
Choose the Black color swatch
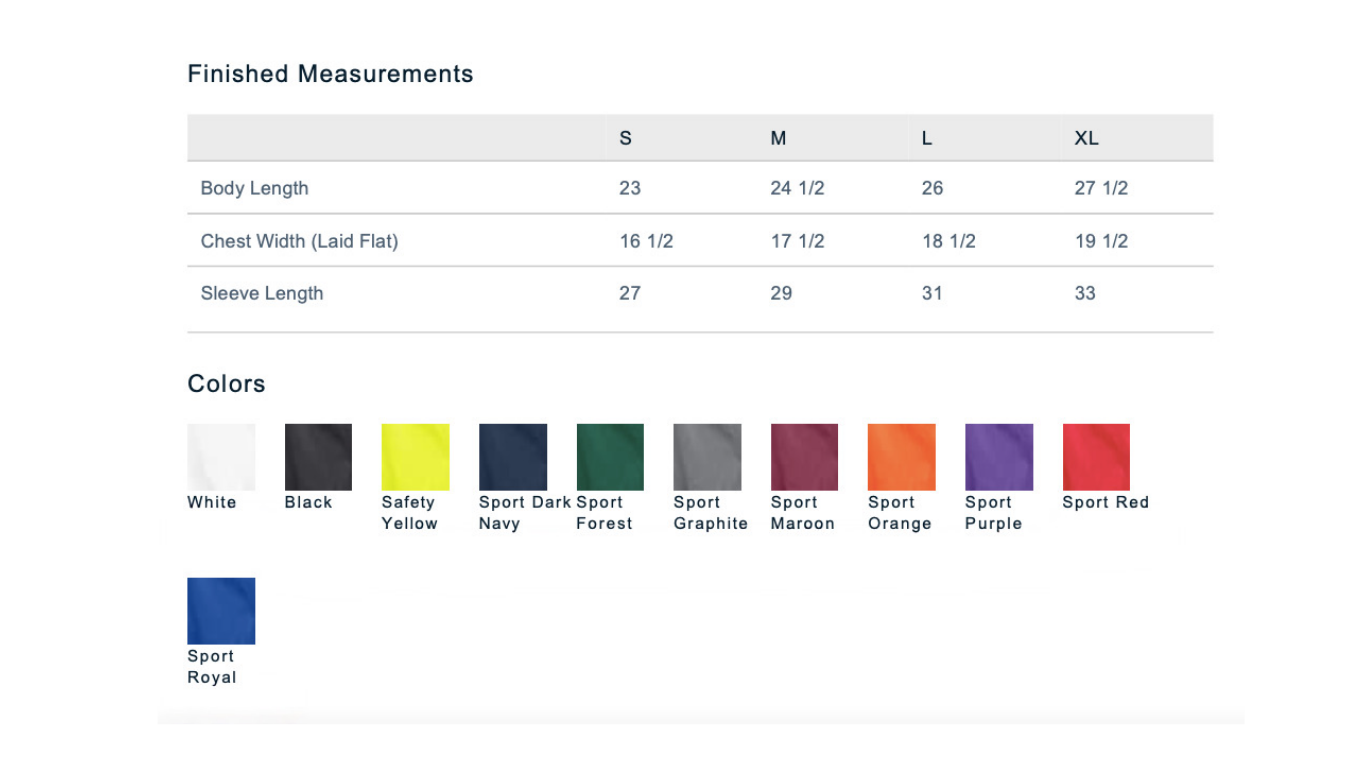(x=318, y=457)
